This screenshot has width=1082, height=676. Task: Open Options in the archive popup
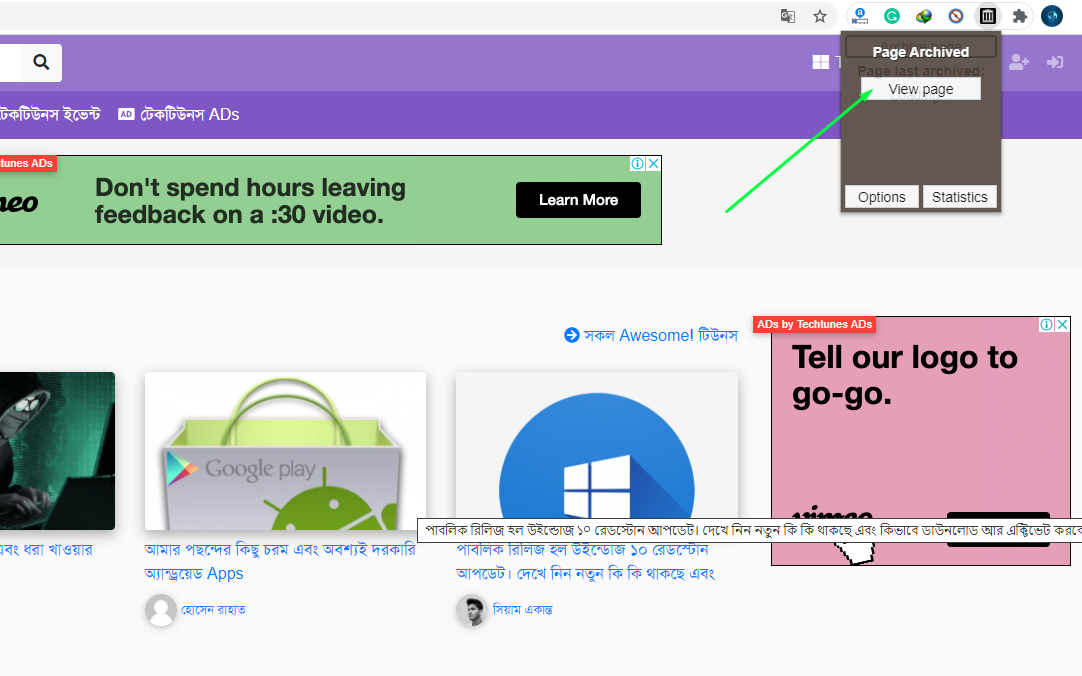coord(881,197)
